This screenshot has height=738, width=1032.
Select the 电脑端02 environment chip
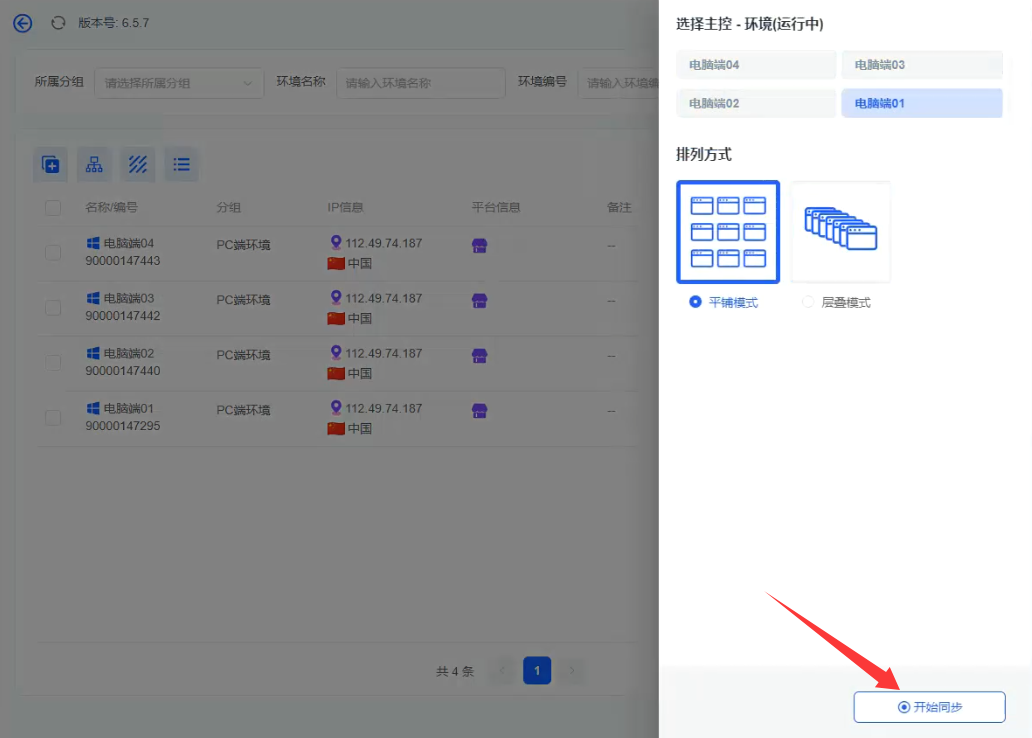point(755,103)
